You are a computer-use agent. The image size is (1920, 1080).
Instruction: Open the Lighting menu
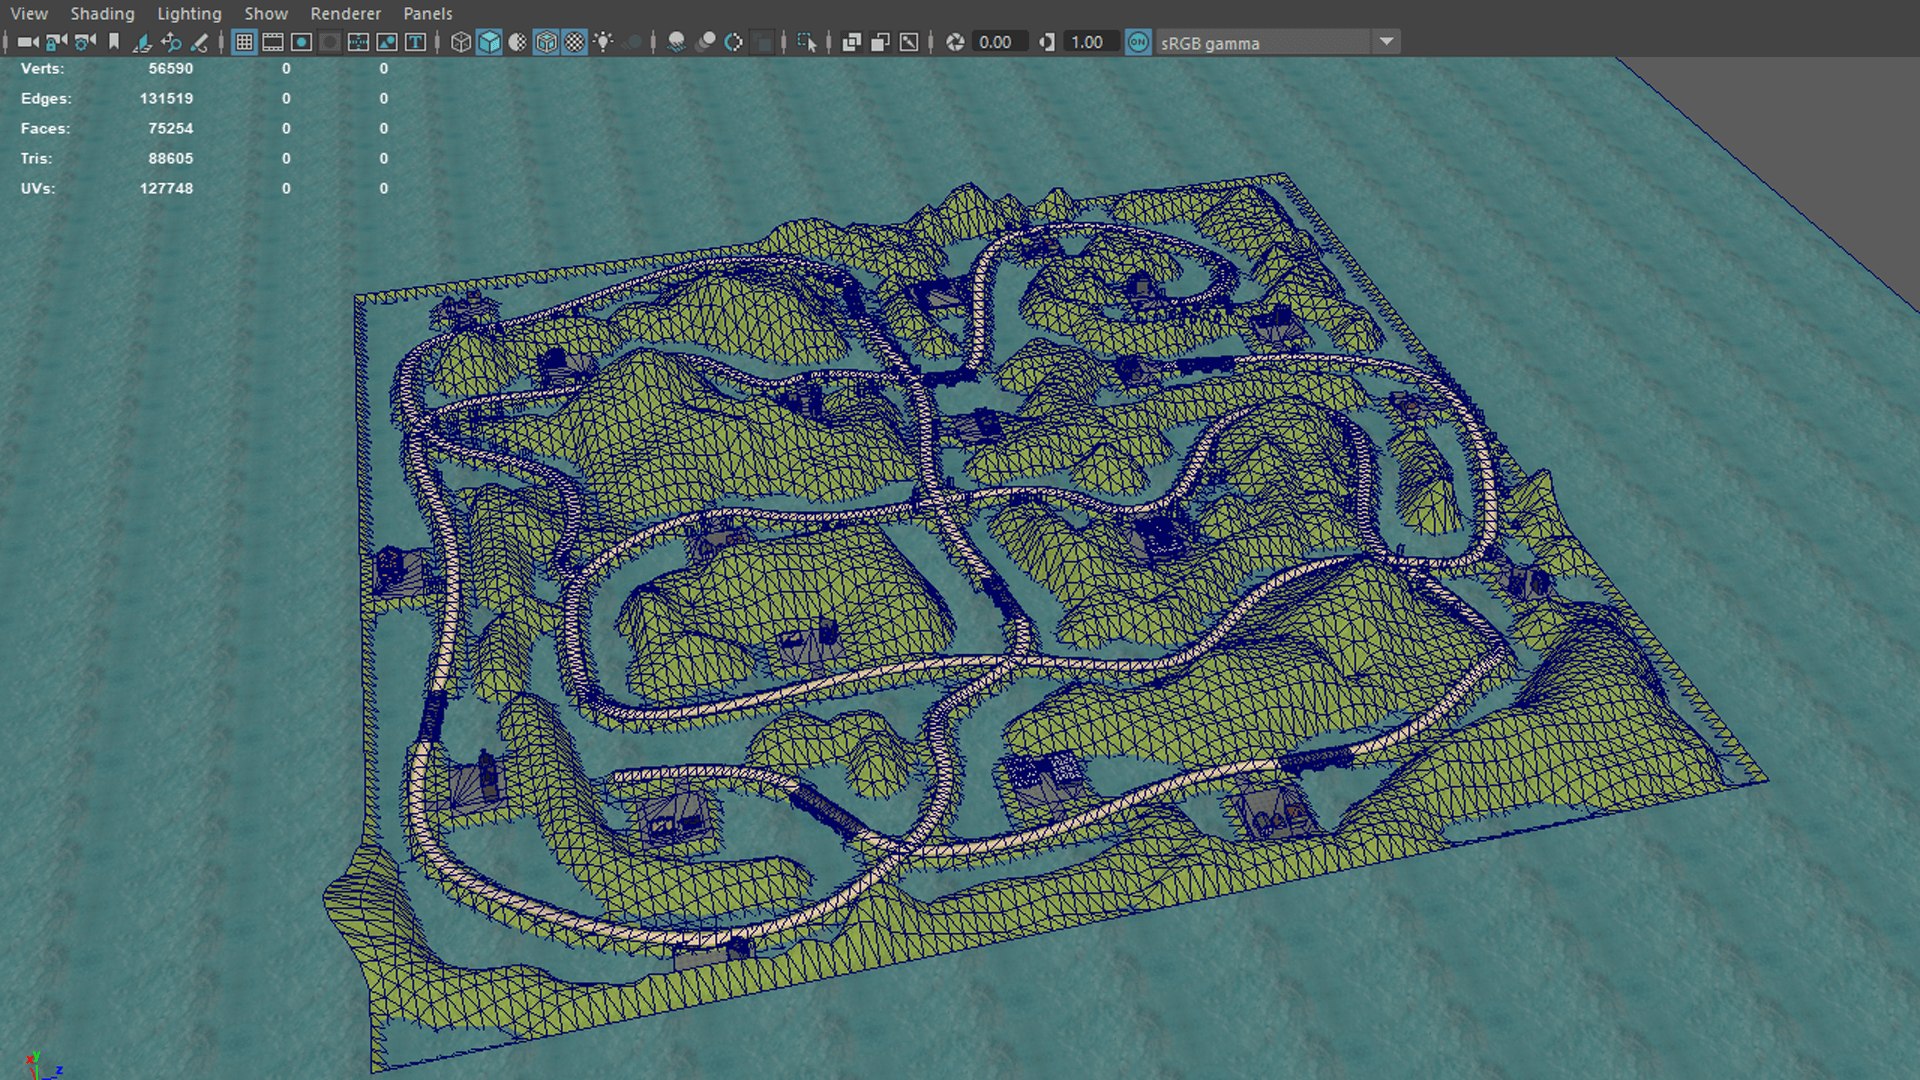[189, 14]
